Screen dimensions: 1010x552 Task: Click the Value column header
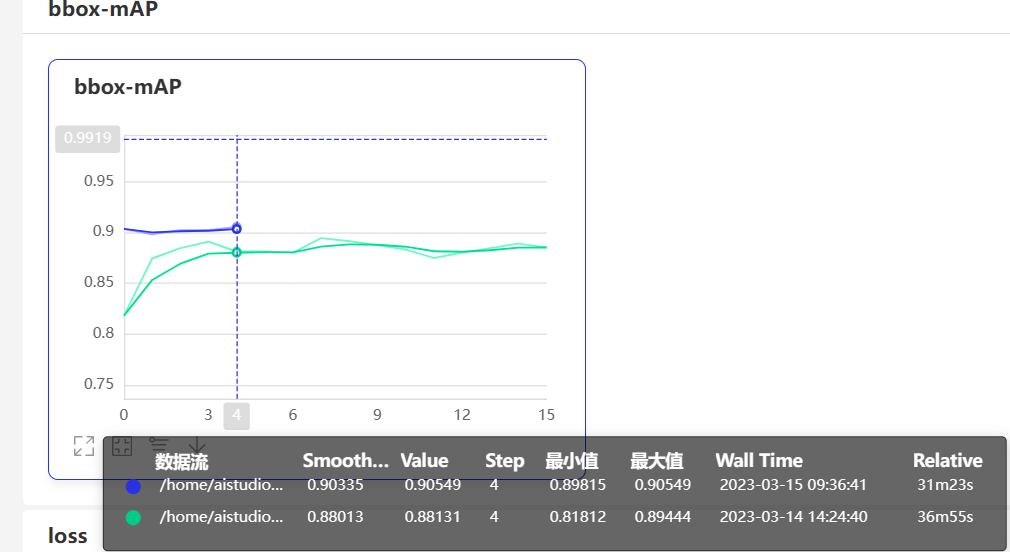[x=424, y=461]
